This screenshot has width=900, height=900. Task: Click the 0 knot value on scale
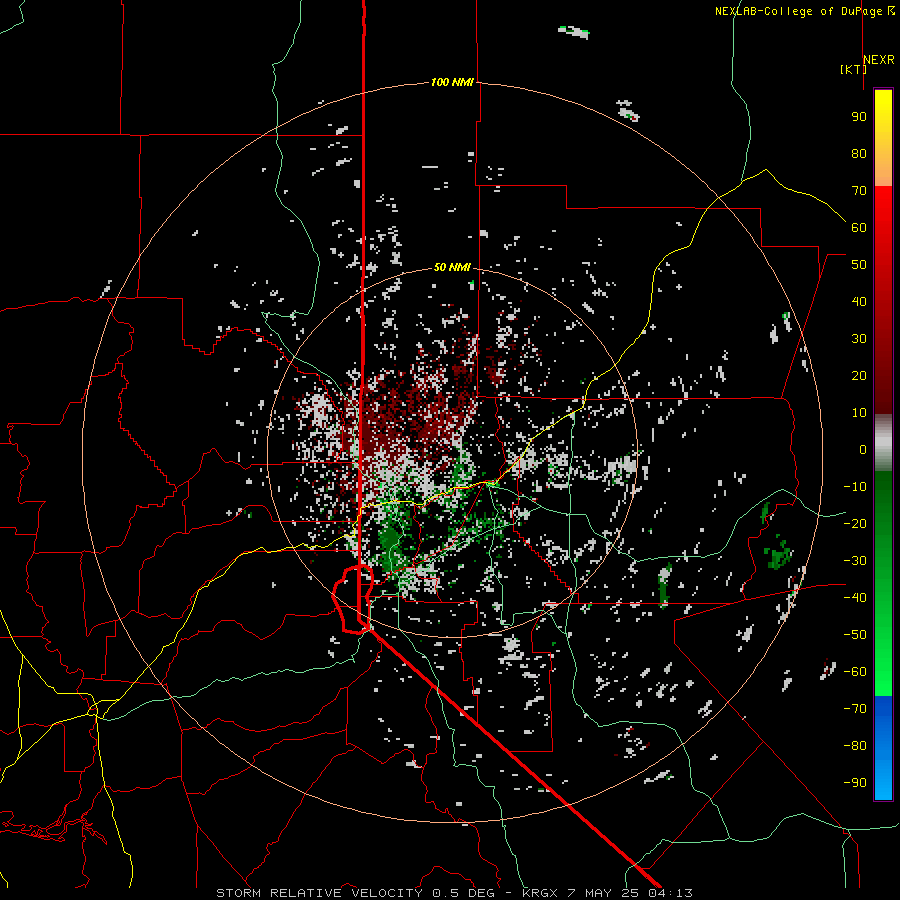tap(863, 450)
